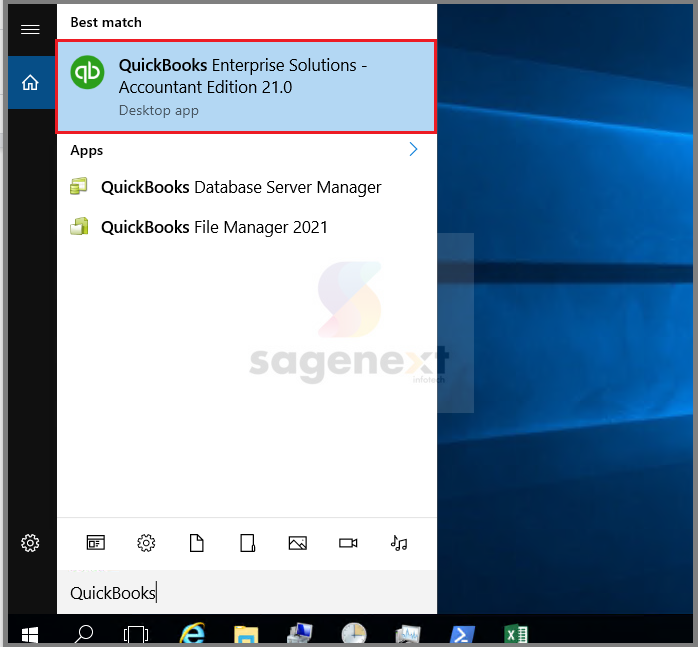Click the taskbar Search magnifier icon
Image resolution: width=698 pixels, height=647 pixels.
point(84,634)
